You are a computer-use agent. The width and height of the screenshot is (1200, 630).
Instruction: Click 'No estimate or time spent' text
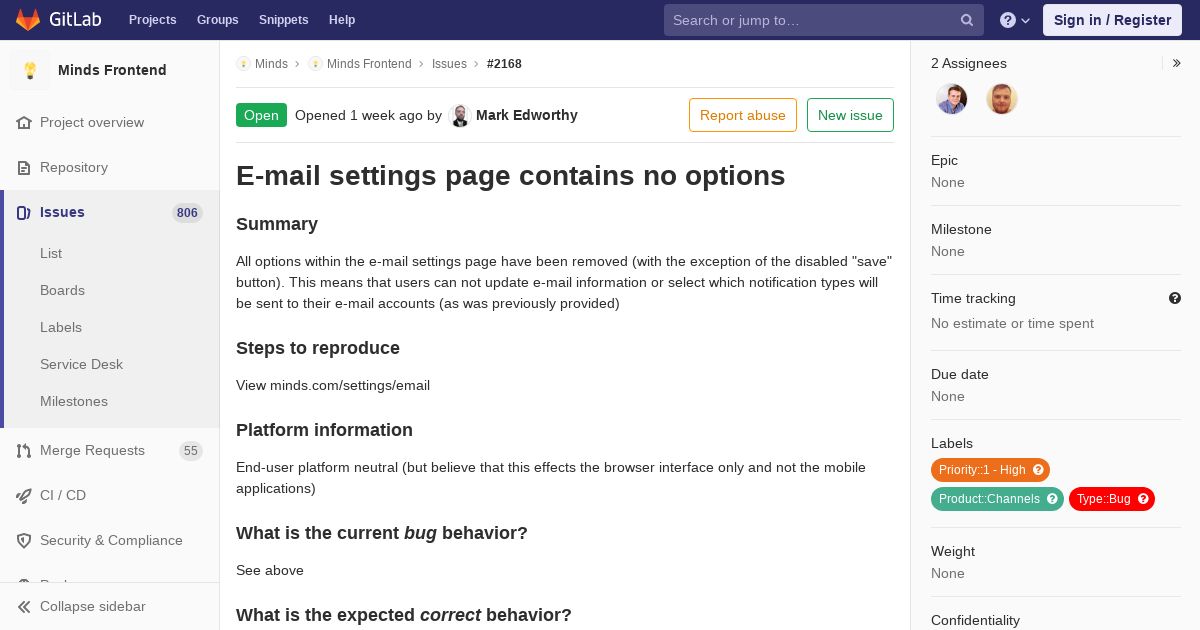1012,323
